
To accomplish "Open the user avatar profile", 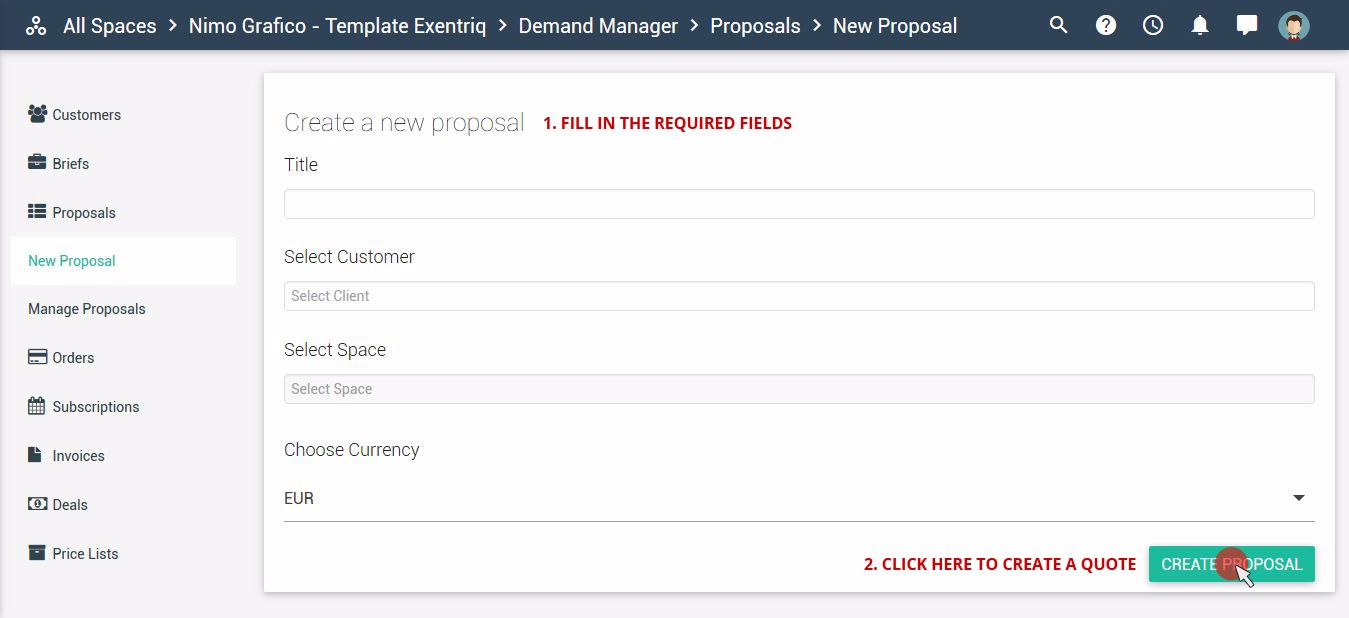I will [1294, 25].
